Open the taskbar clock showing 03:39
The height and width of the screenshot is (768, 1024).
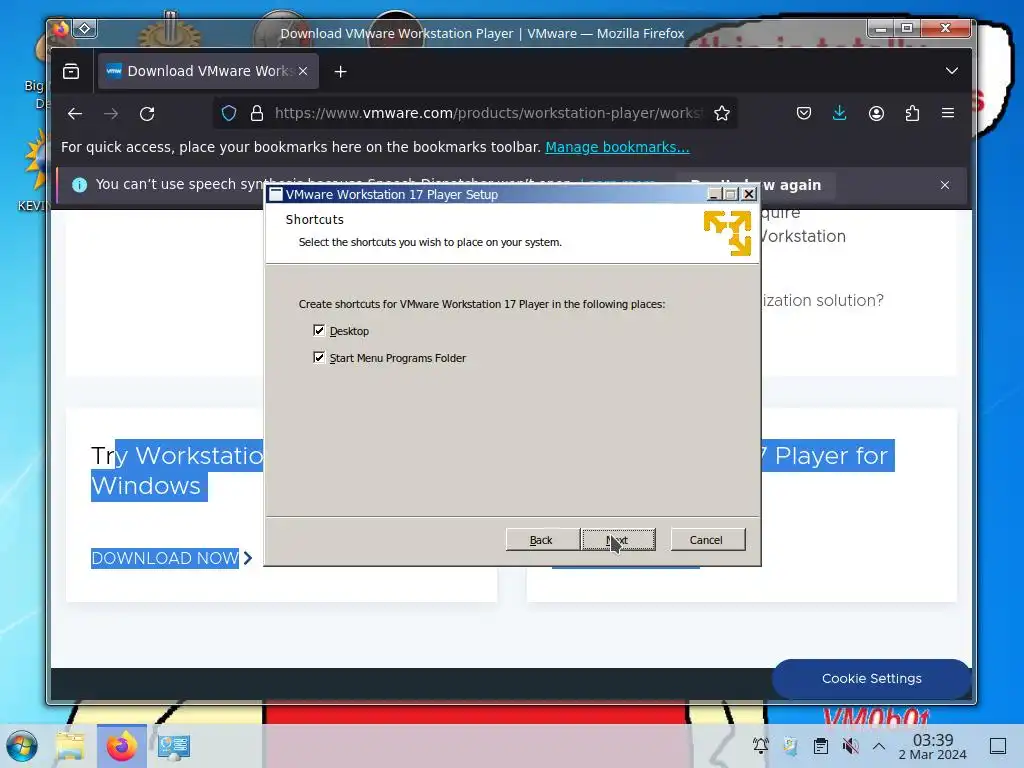click(x=933, y=746)
